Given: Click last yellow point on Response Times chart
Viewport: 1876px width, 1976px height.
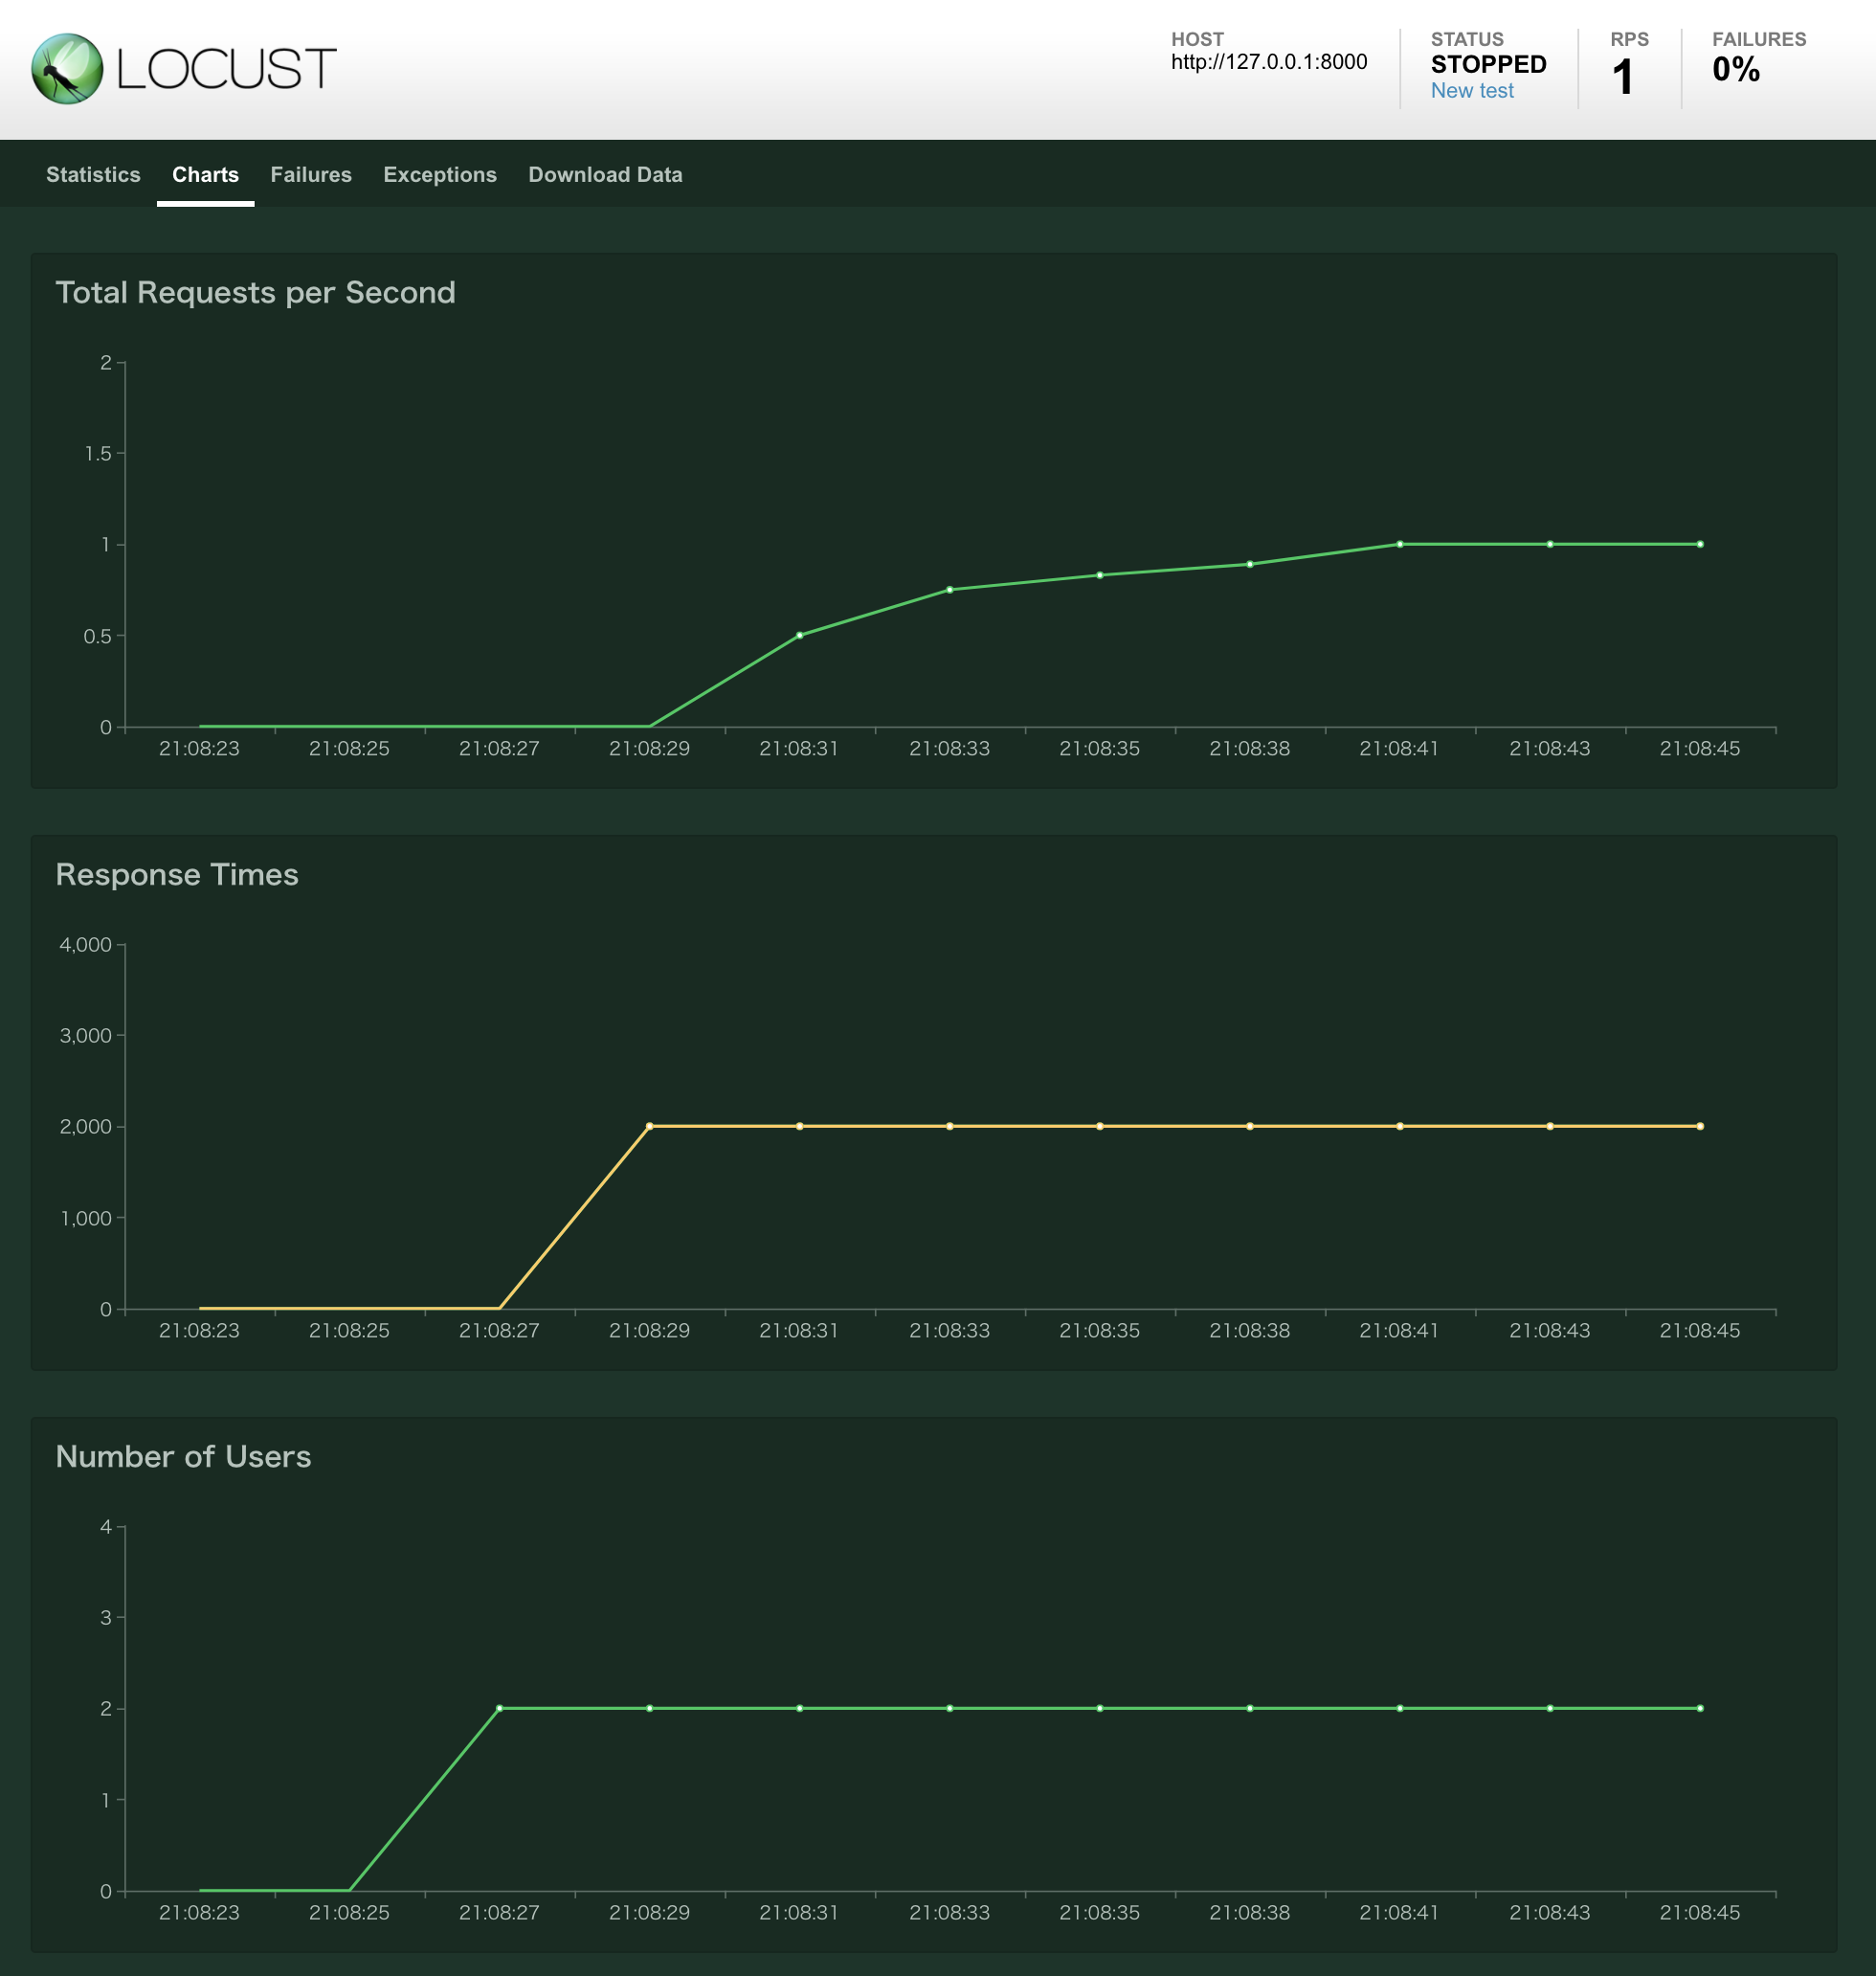Looking at the screenshot, I should pyautogui.click(x=1700, y=1126).
